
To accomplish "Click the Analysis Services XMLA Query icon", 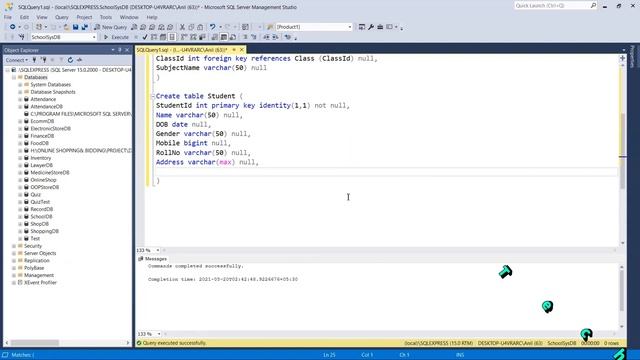I will click(161, 27).
